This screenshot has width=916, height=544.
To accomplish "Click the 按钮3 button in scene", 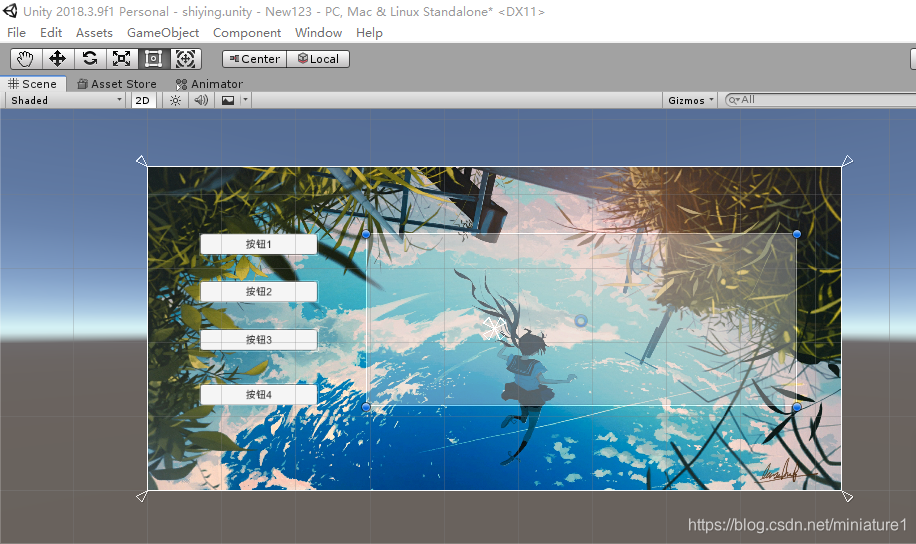I will point(259,339).
